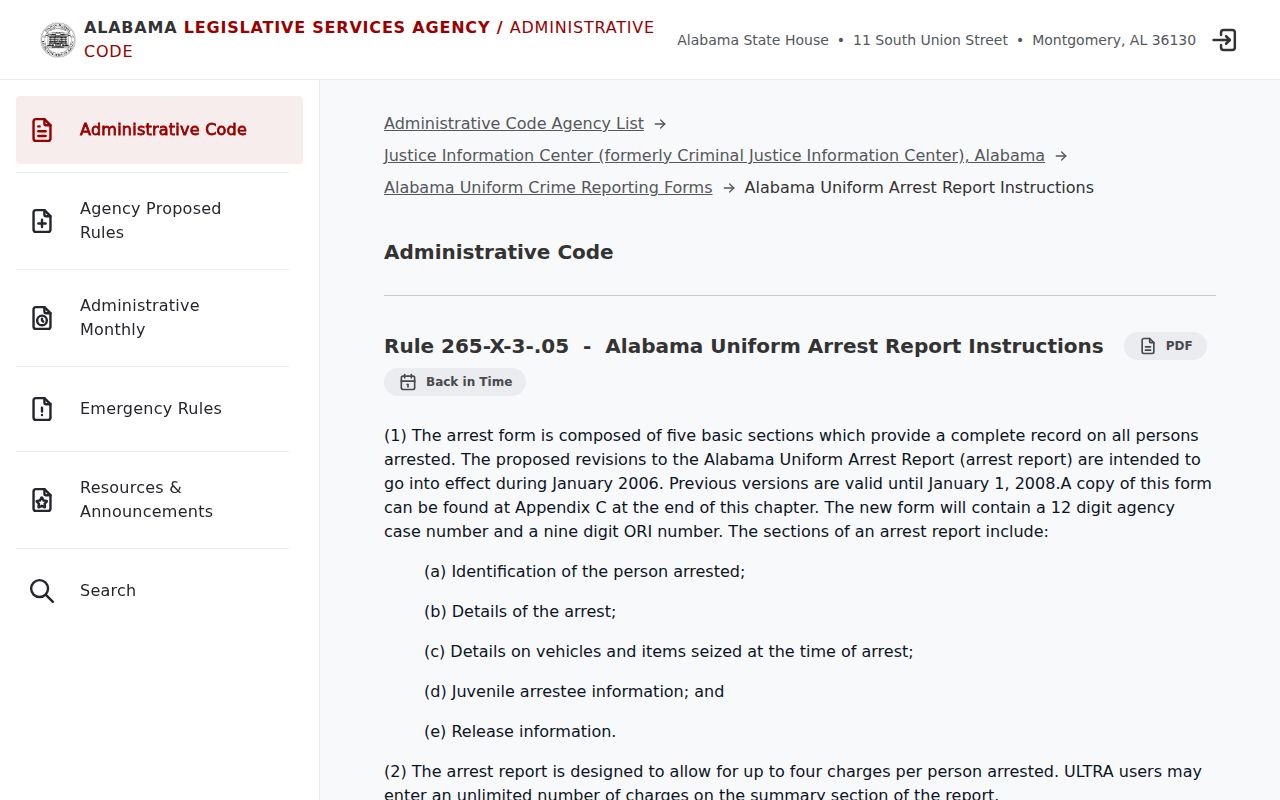Image resolution: width=1280 pixels, height=800 pixels.
Task: Click the Back in Time calendar icon
Action: click(408, 382)
